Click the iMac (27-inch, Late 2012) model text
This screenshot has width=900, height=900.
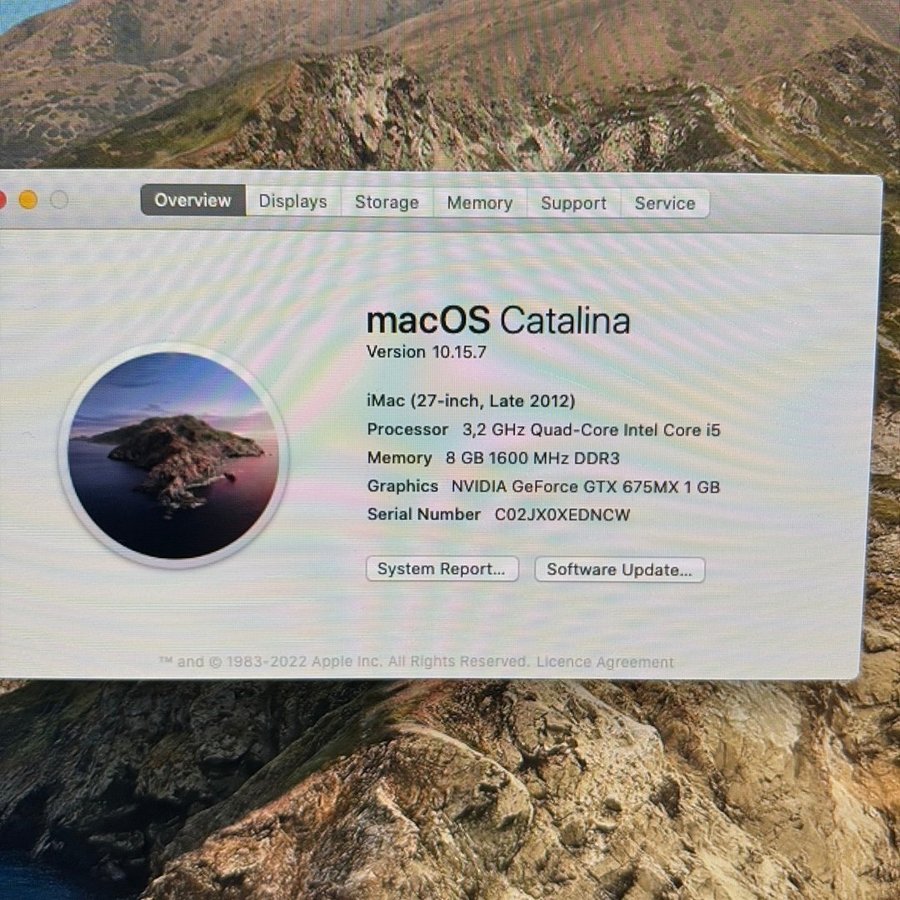click(471, 401)
